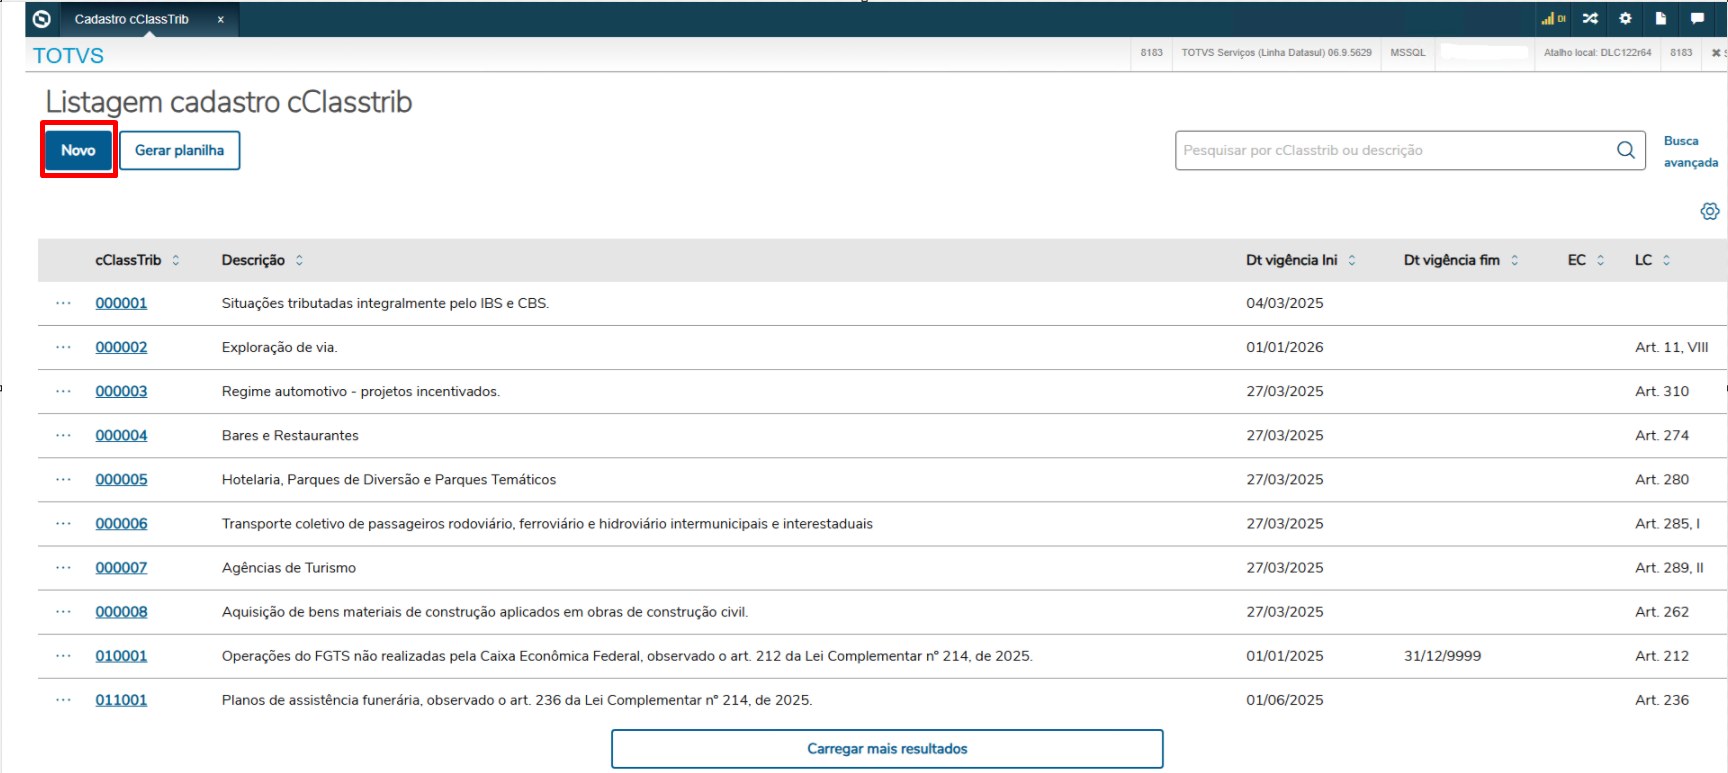Click Carregar mais resultados button
The height and width of the screenshot is (773, 1728).
887,749
